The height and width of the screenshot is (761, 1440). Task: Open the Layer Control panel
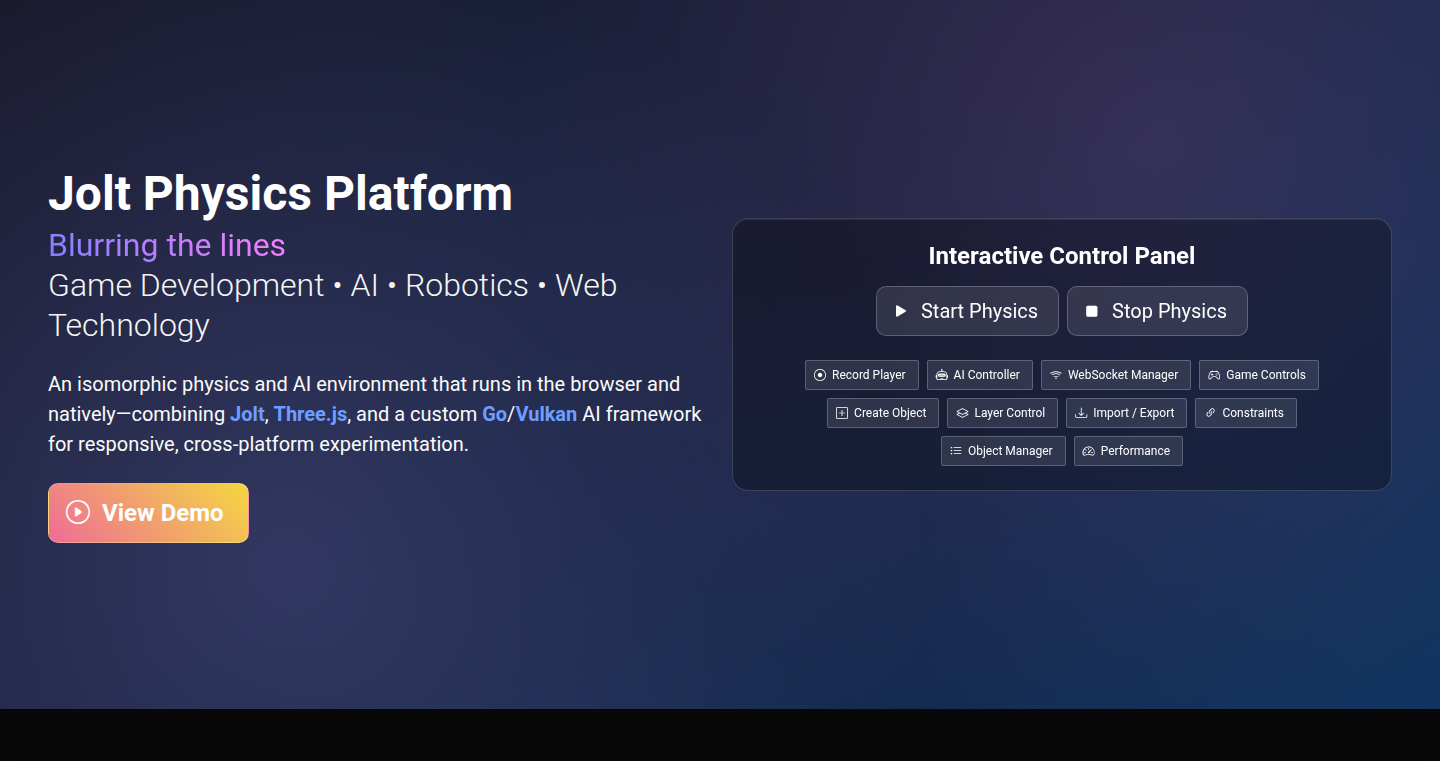pos(1002,413)
